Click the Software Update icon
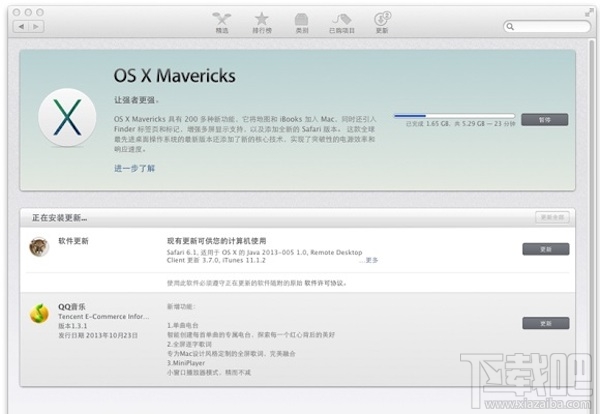600x414 pixels. pos(39,247)
